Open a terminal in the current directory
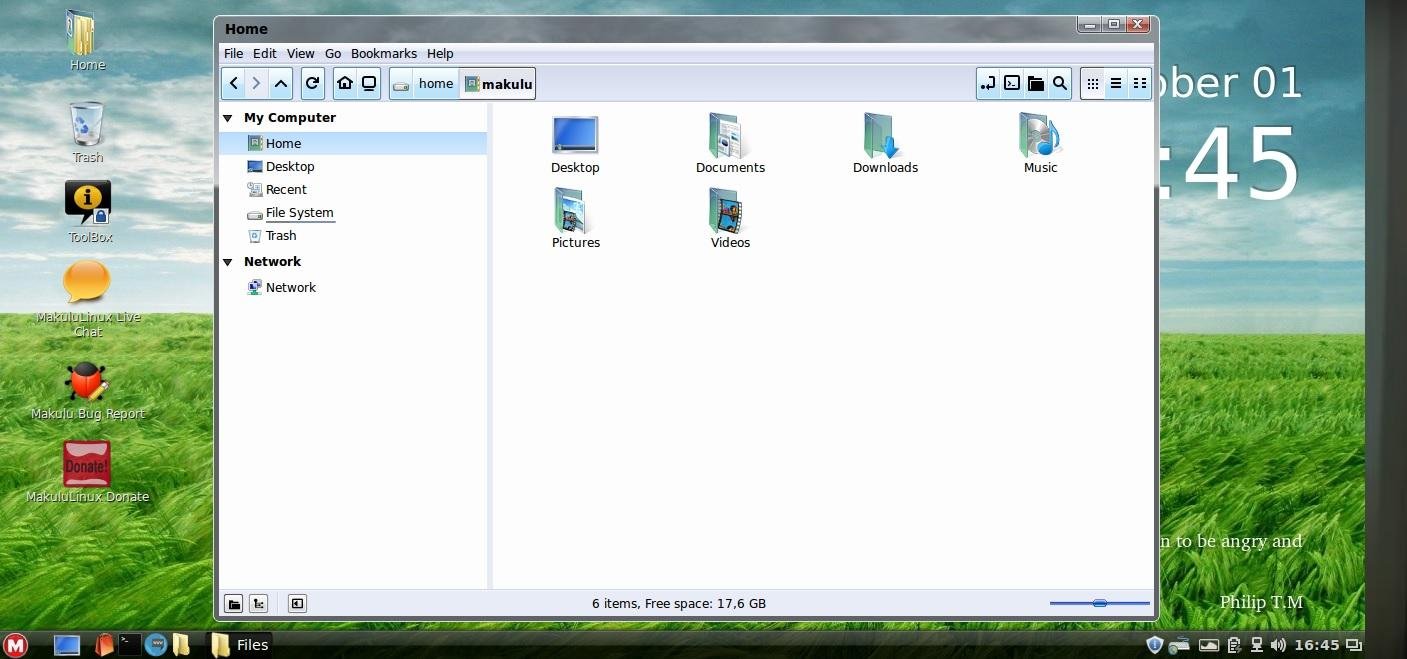The image size is (1407, 659). coord(1012,83)
